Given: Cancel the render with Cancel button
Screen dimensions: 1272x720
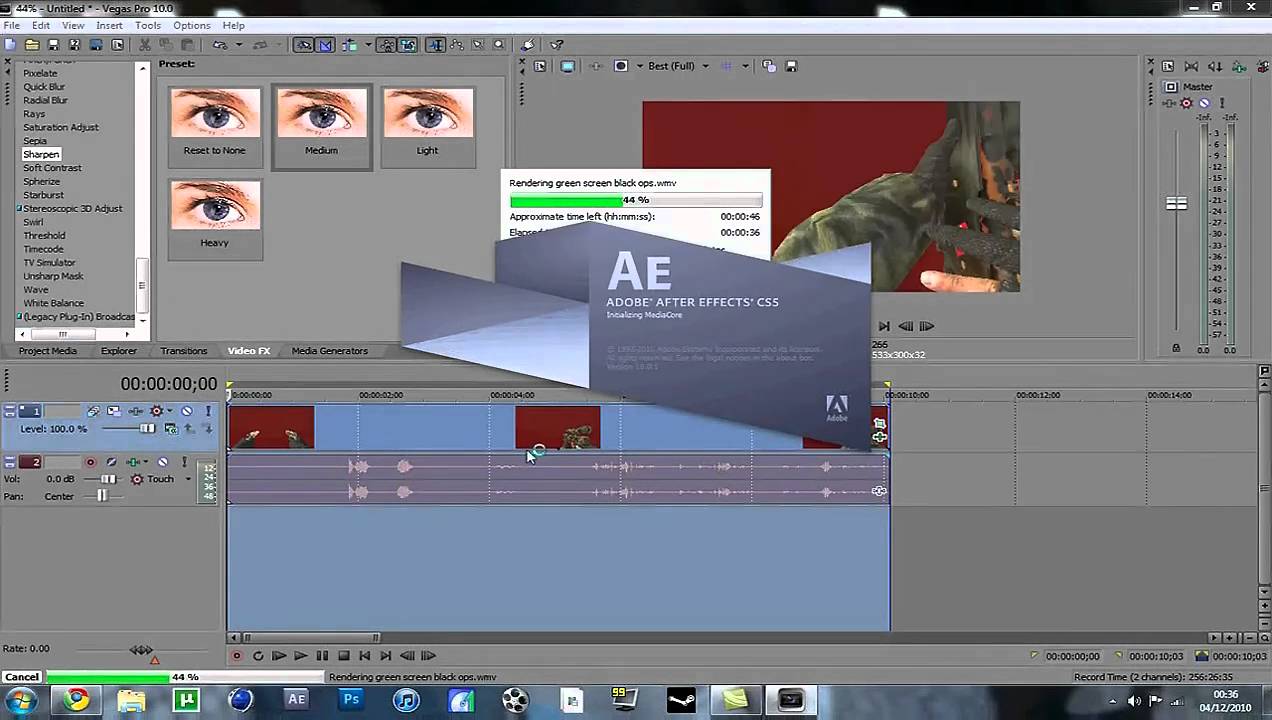Looking at the screenshot, I should click(x=22, y=677).
